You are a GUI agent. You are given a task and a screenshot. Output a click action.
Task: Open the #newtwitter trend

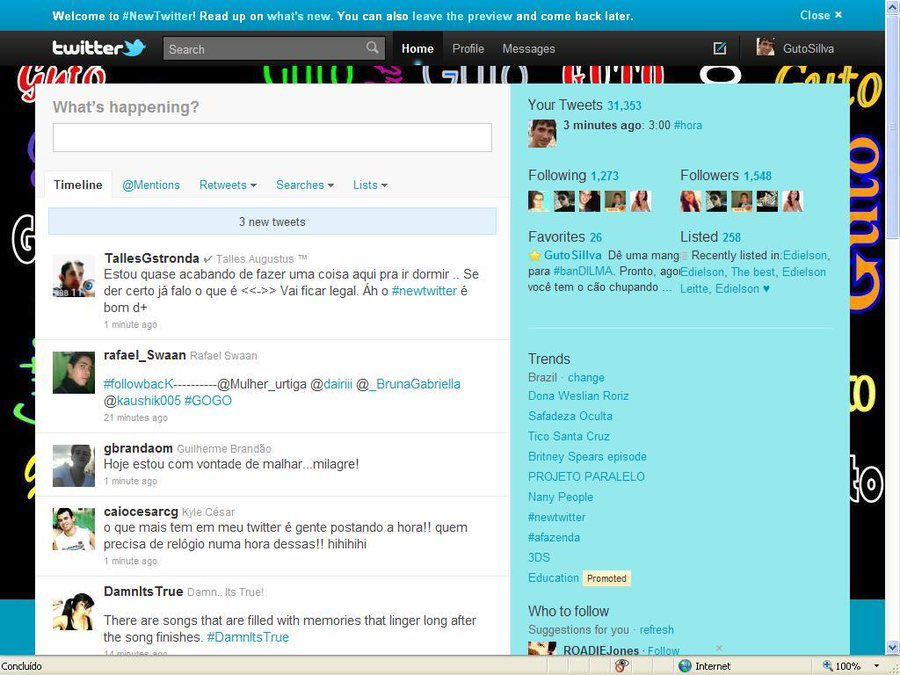pyautogui.click(x=557, y=517)
